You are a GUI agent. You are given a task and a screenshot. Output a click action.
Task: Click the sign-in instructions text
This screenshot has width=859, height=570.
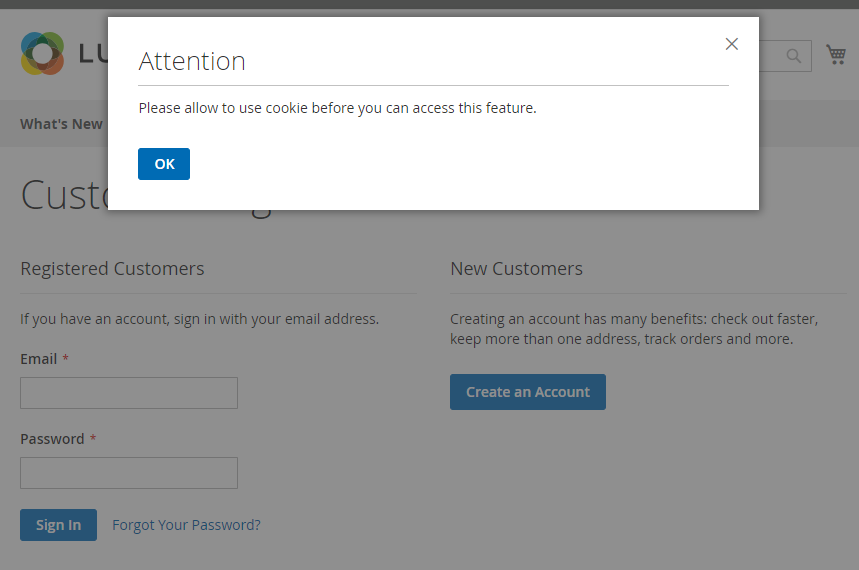point(199,319)
